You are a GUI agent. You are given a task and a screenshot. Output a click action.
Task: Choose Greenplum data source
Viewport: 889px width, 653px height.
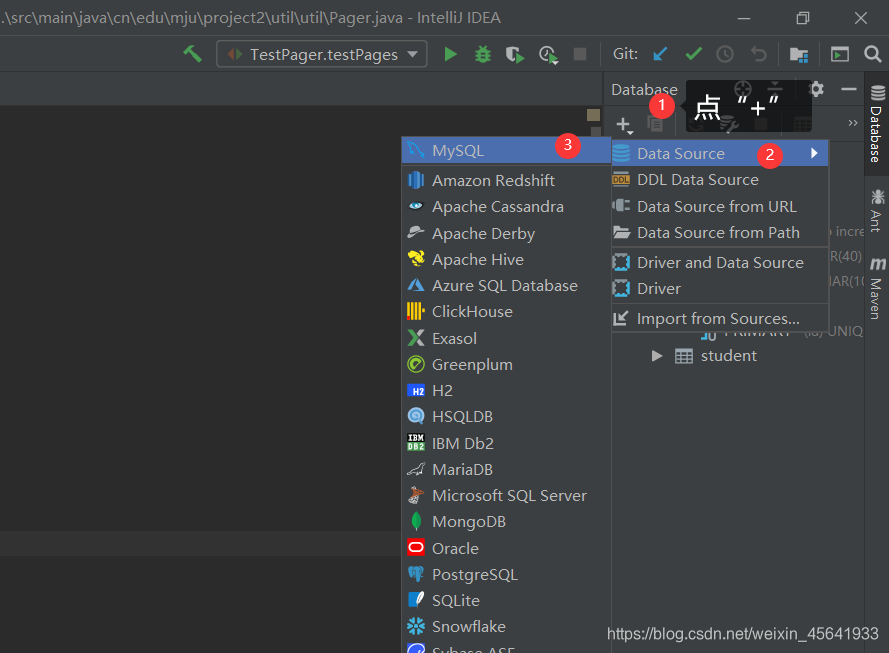[506, 364]
